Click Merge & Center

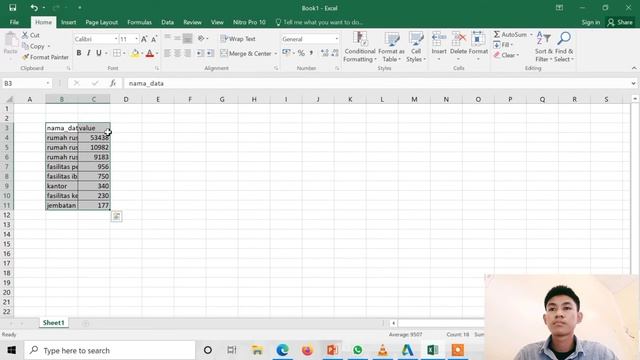coord(246,53)
